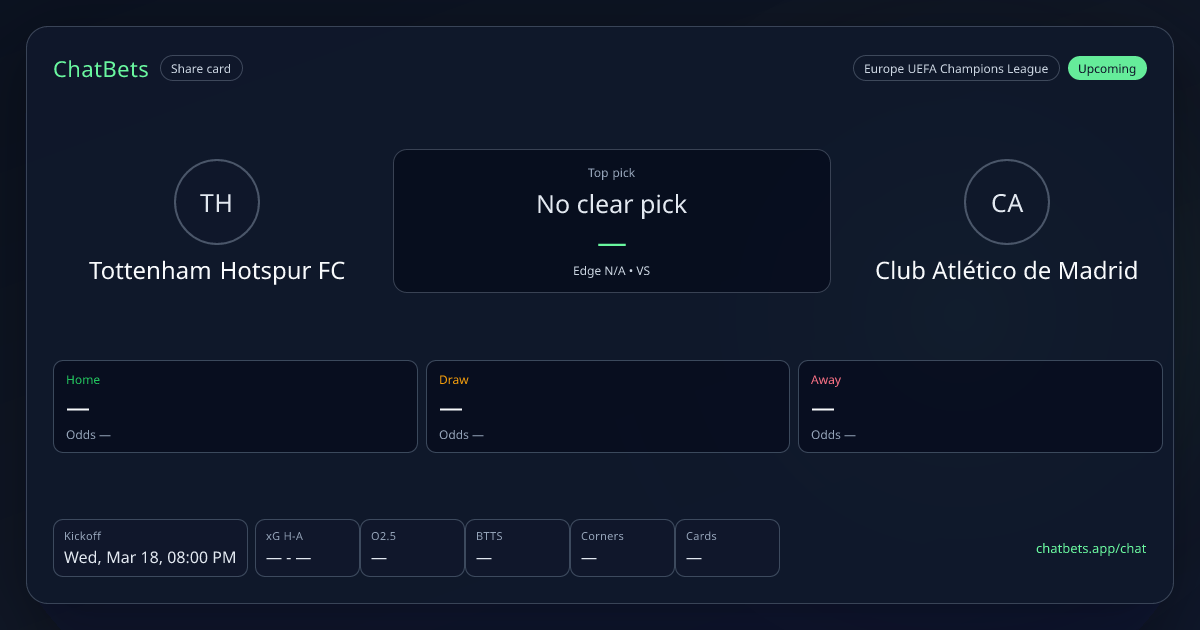The height and width of the screenshot is (630, 1200).
Task: Click the BTTS stat tile
Action: (517, 548)
